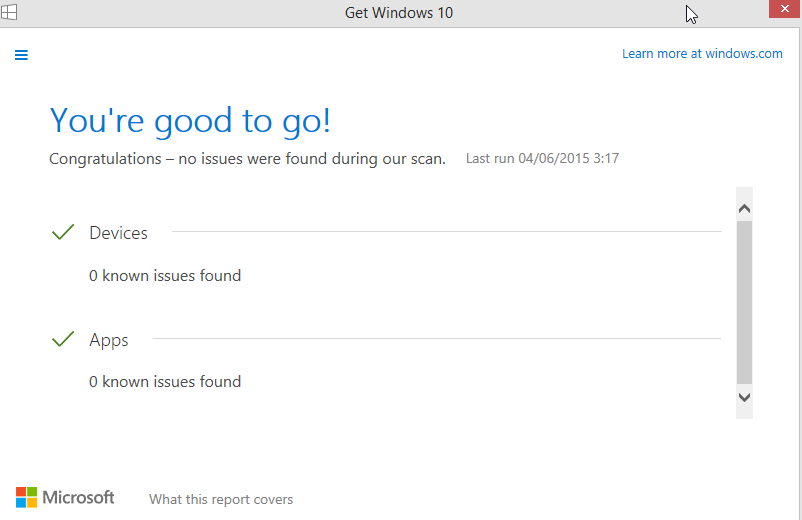802x520 pixels.
Task: Open Learn more at windows.com link
Action: (x=702, y=54)
